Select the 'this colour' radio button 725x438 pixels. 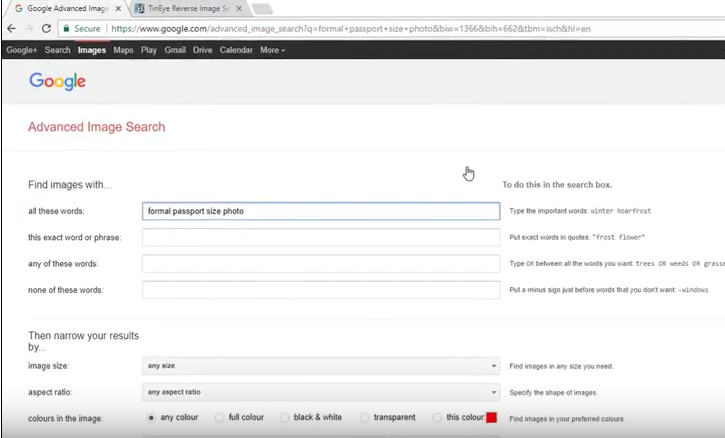click(x=437, y=418)
